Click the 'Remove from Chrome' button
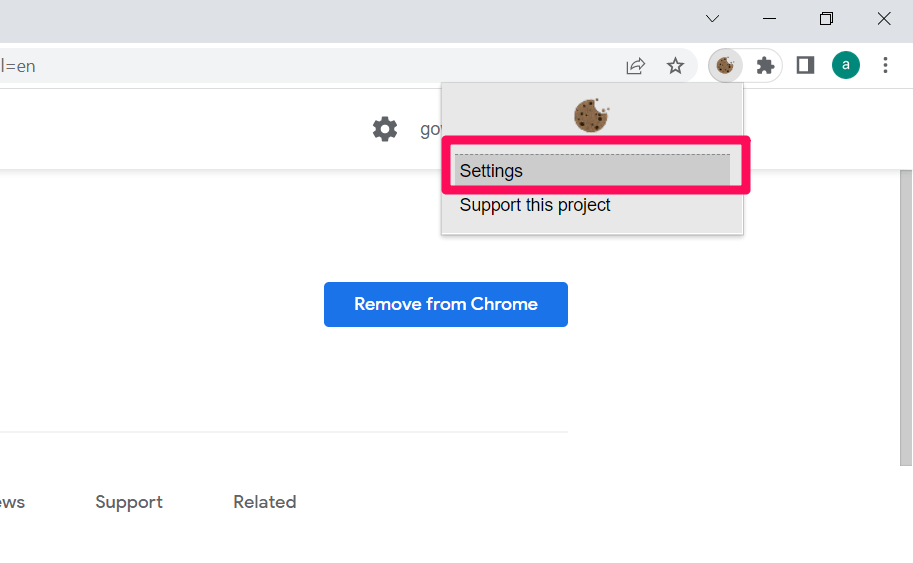 click(x=446, y=304)
